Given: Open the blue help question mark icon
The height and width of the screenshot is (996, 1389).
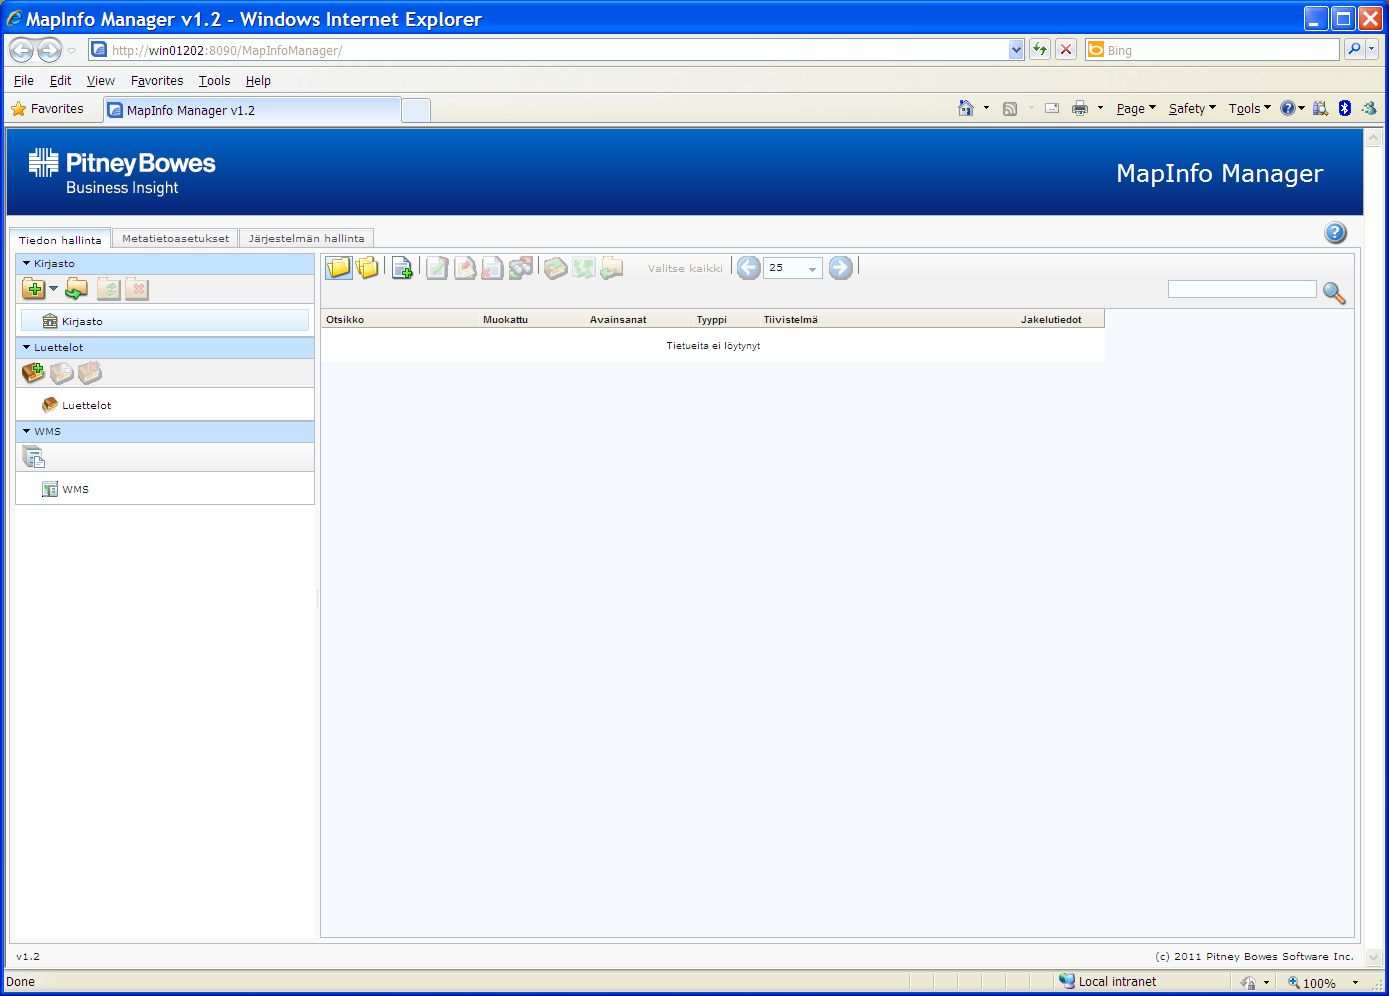Looking at the screenshot, I should [1335, 233].
